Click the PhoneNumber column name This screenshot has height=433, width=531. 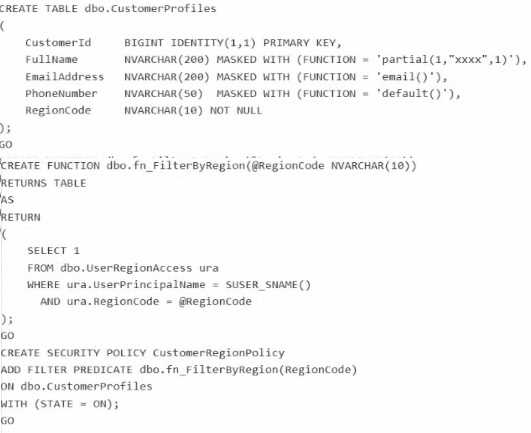(x=61, y=93)
